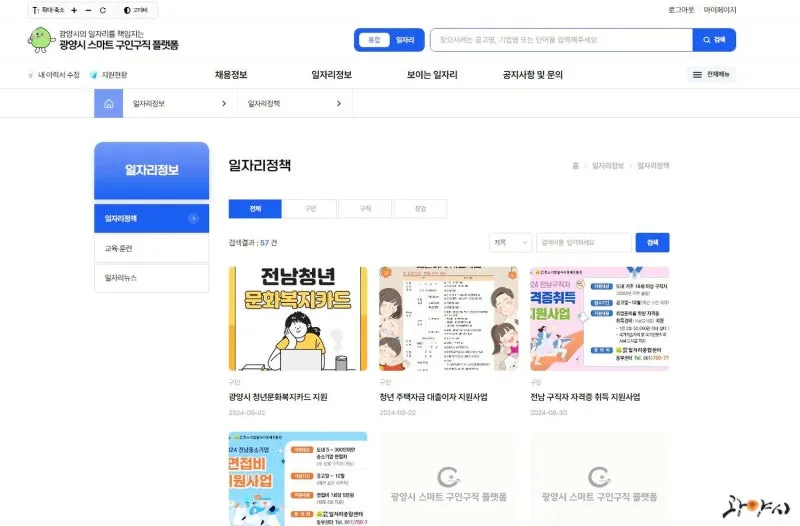Select the 구인 tab
This screenshot has width=800, height=526.
[x=310, y=209]
